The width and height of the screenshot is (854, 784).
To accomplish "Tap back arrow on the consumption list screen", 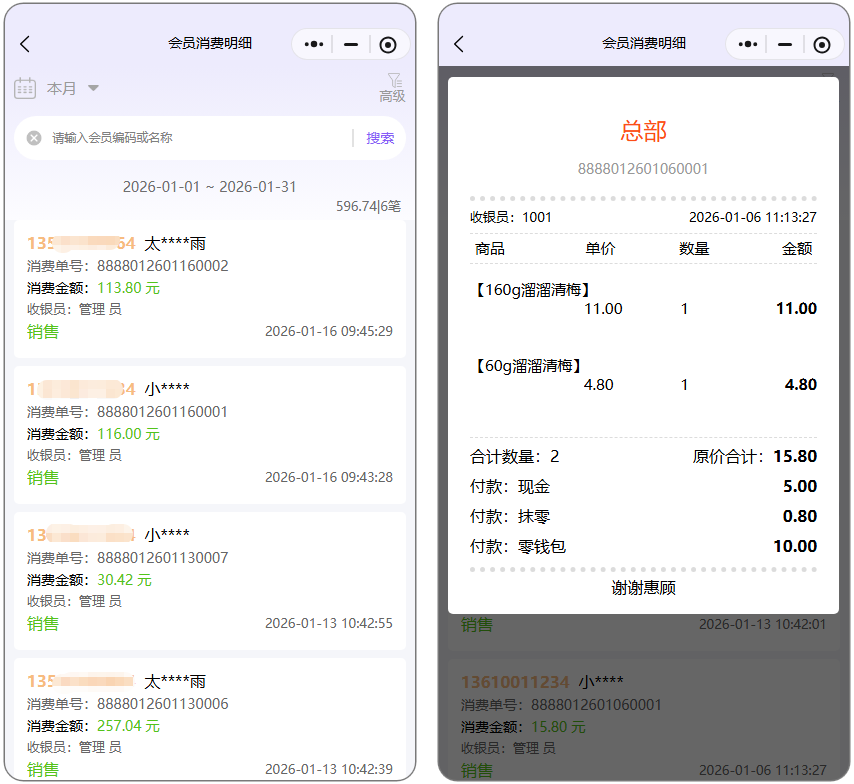I will 25,44.
